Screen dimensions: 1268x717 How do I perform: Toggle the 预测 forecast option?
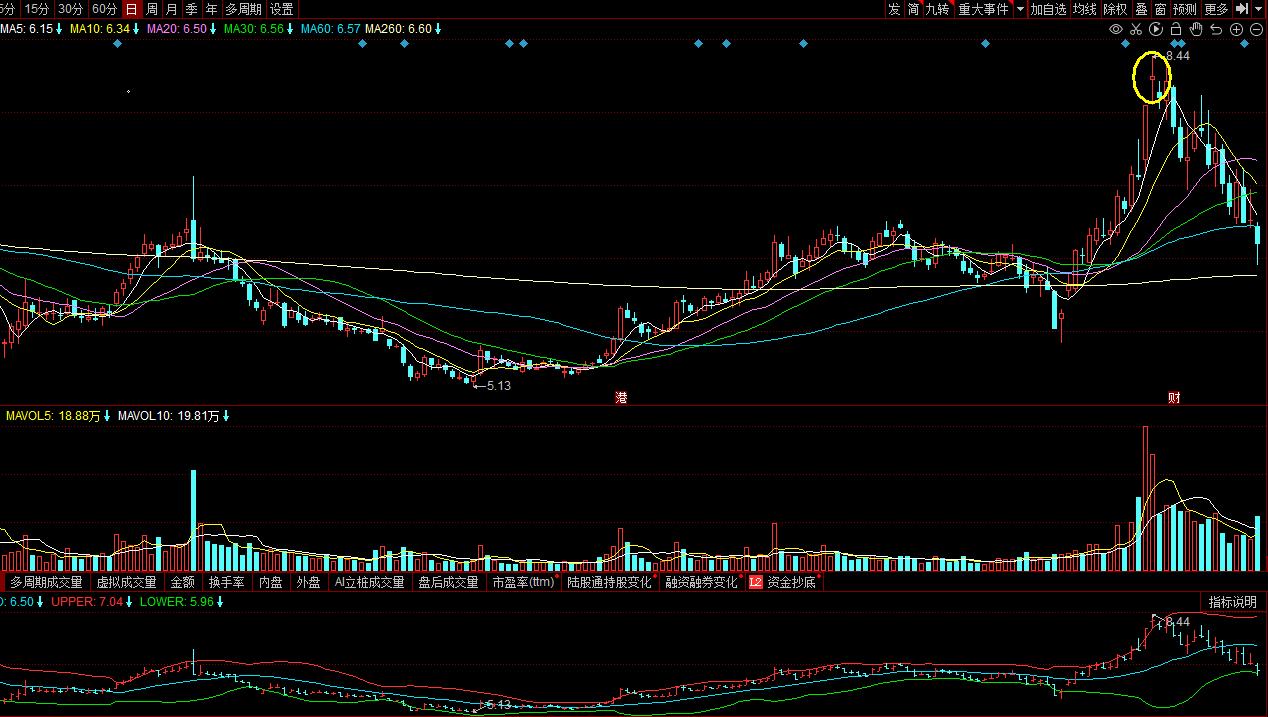click(1185, 9)
